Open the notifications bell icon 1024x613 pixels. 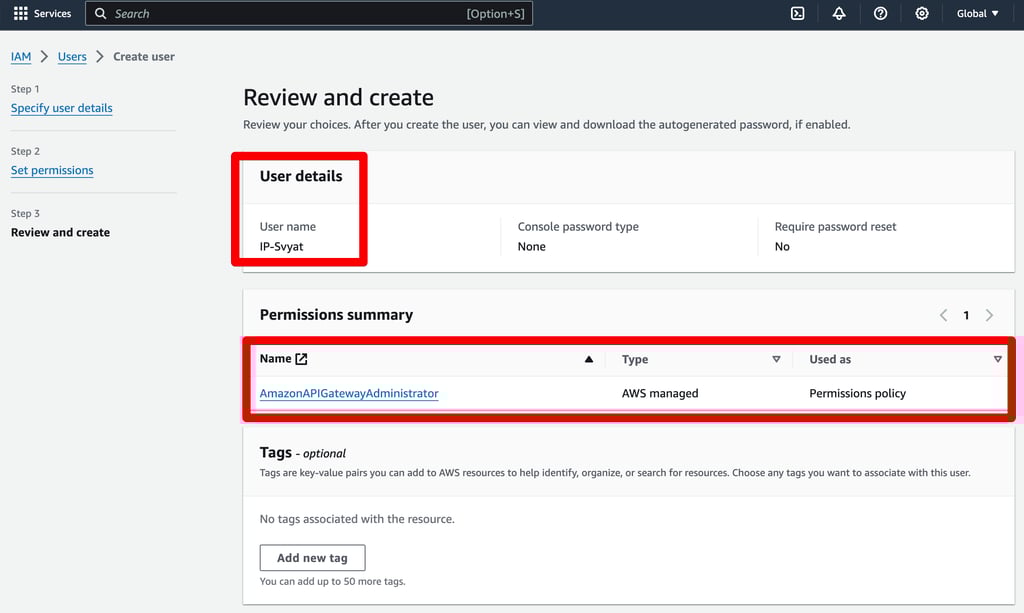839,13
